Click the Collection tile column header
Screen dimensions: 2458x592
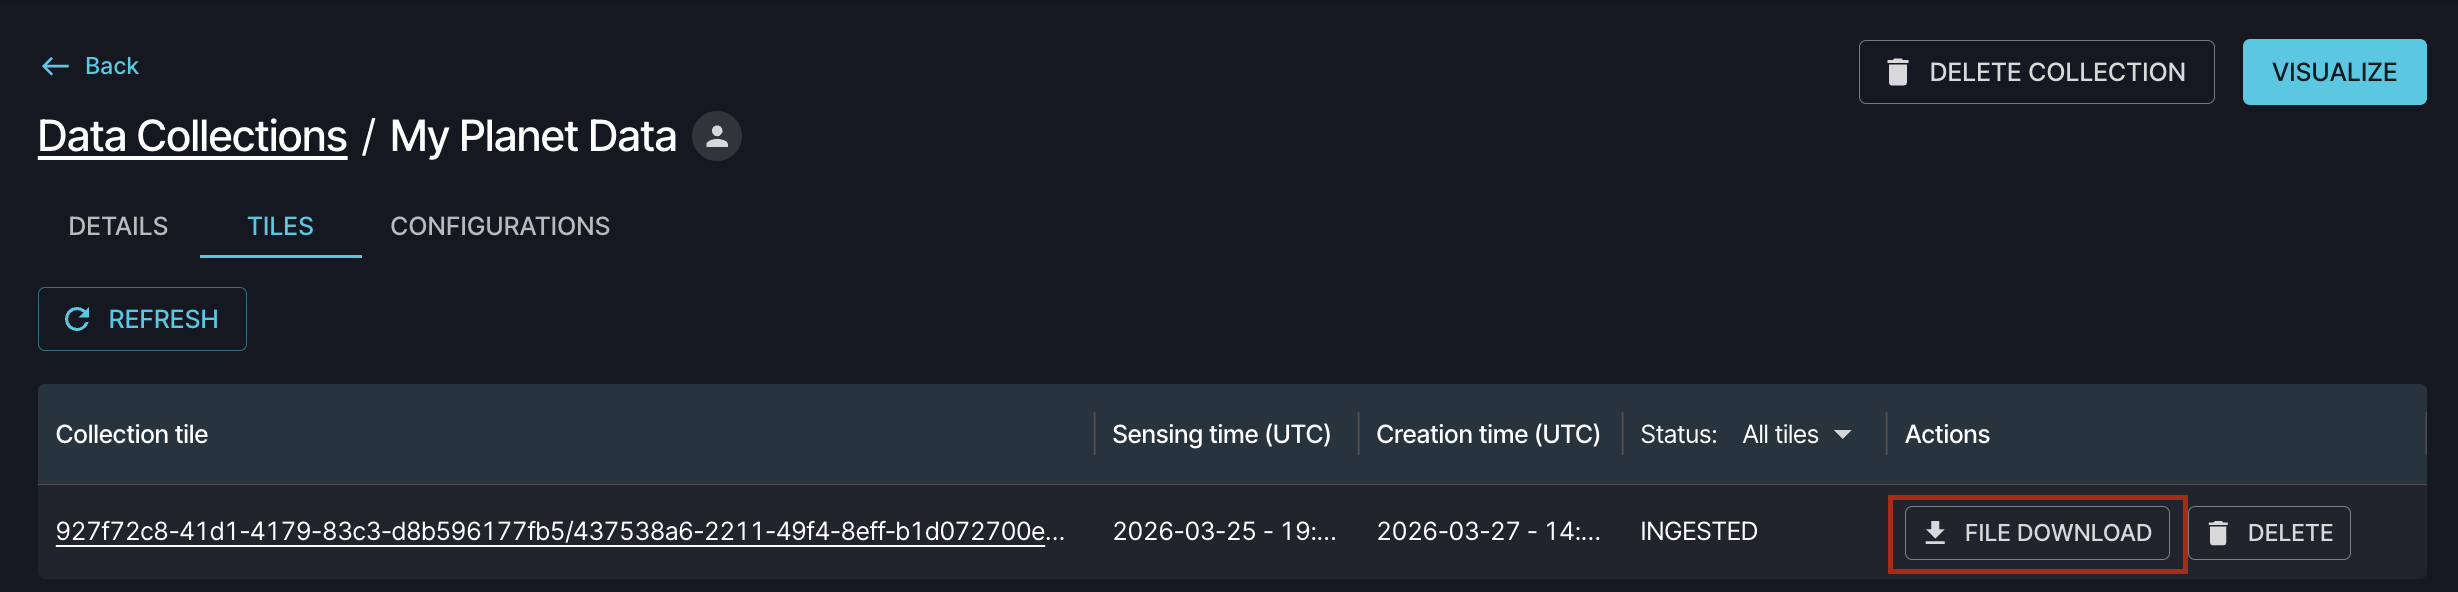(132, 434)
